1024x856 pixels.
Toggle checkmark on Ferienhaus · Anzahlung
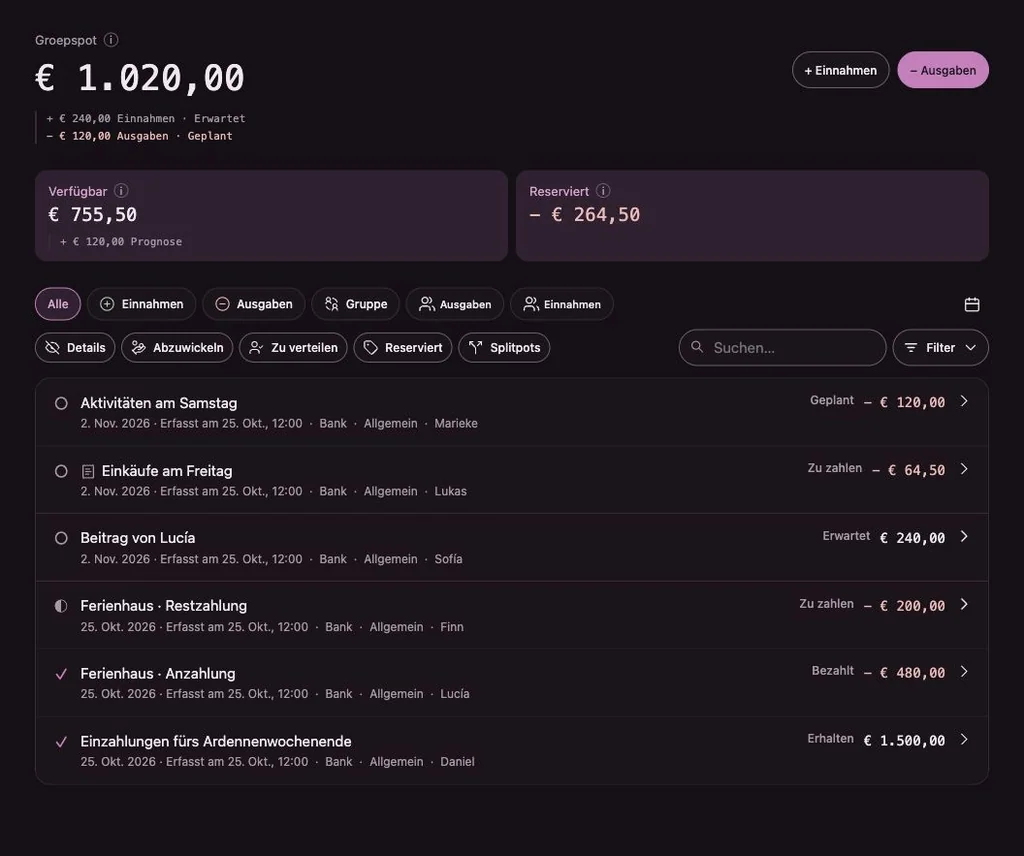[61, 674]
